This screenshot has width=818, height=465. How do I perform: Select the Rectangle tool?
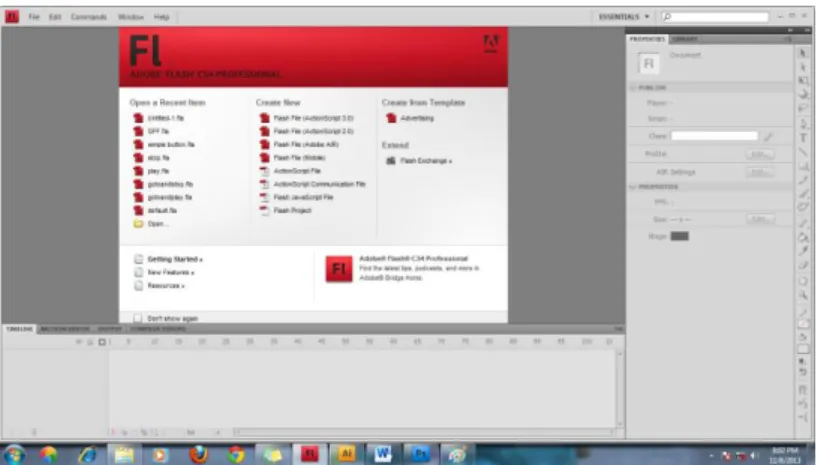pos(803,166)
